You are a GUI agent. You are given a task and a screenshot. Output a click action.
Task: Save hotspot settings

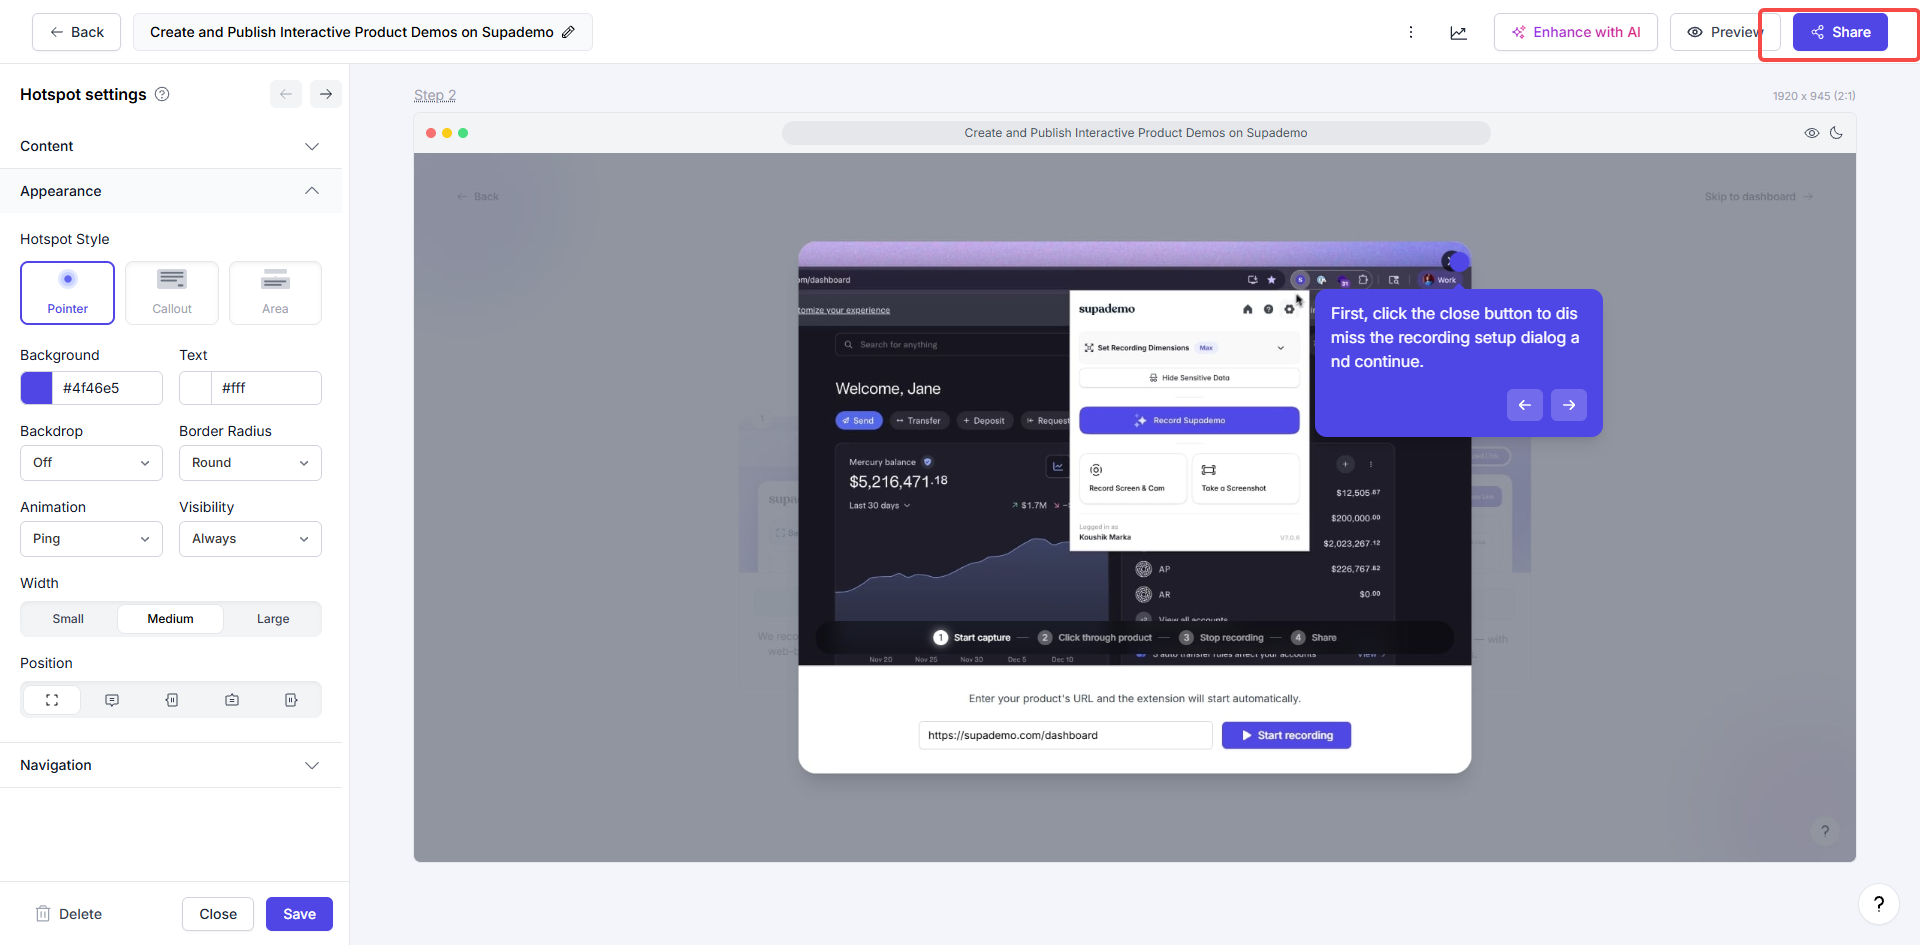(299, 914)
